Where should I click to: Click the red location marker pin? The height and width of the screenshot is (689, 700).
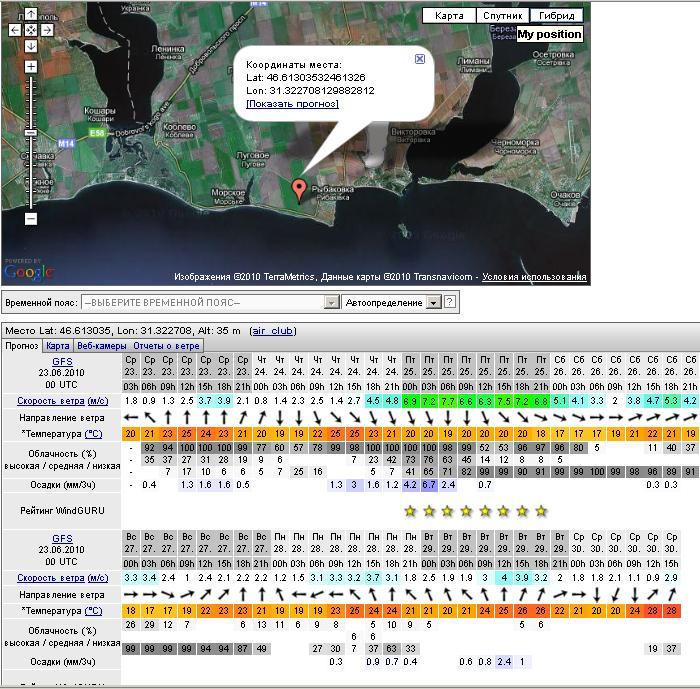pyautogui.click(x=298, y=190)
